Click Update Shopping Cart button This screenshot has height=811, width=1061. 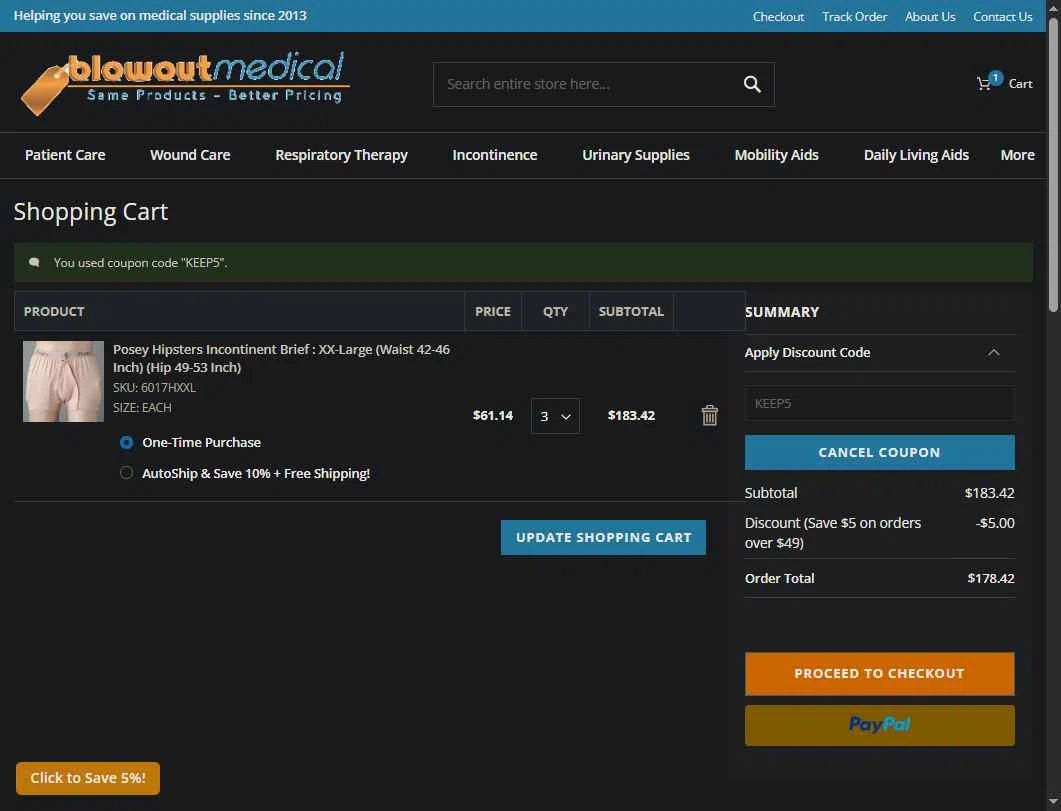(x=603, y=538)
